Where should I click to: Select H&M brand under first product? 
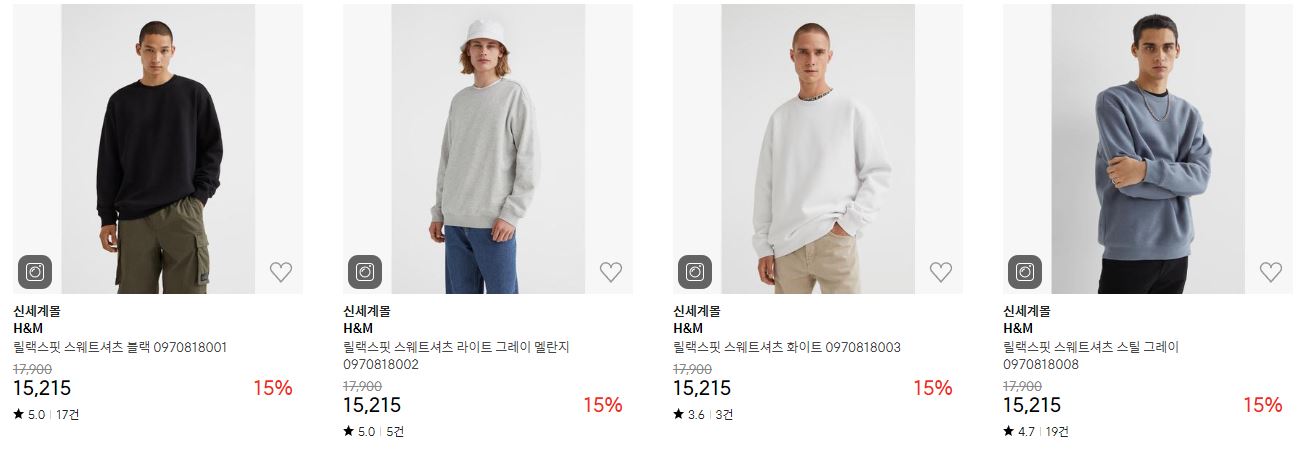(x=28, y=328)
